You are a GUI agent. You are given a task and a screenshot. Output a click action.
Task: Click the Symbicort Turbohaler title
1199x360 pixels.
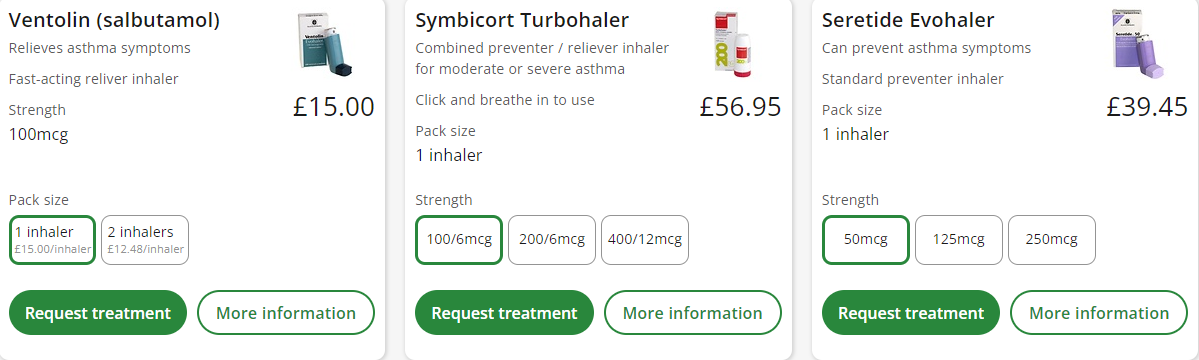coord(522,21)
